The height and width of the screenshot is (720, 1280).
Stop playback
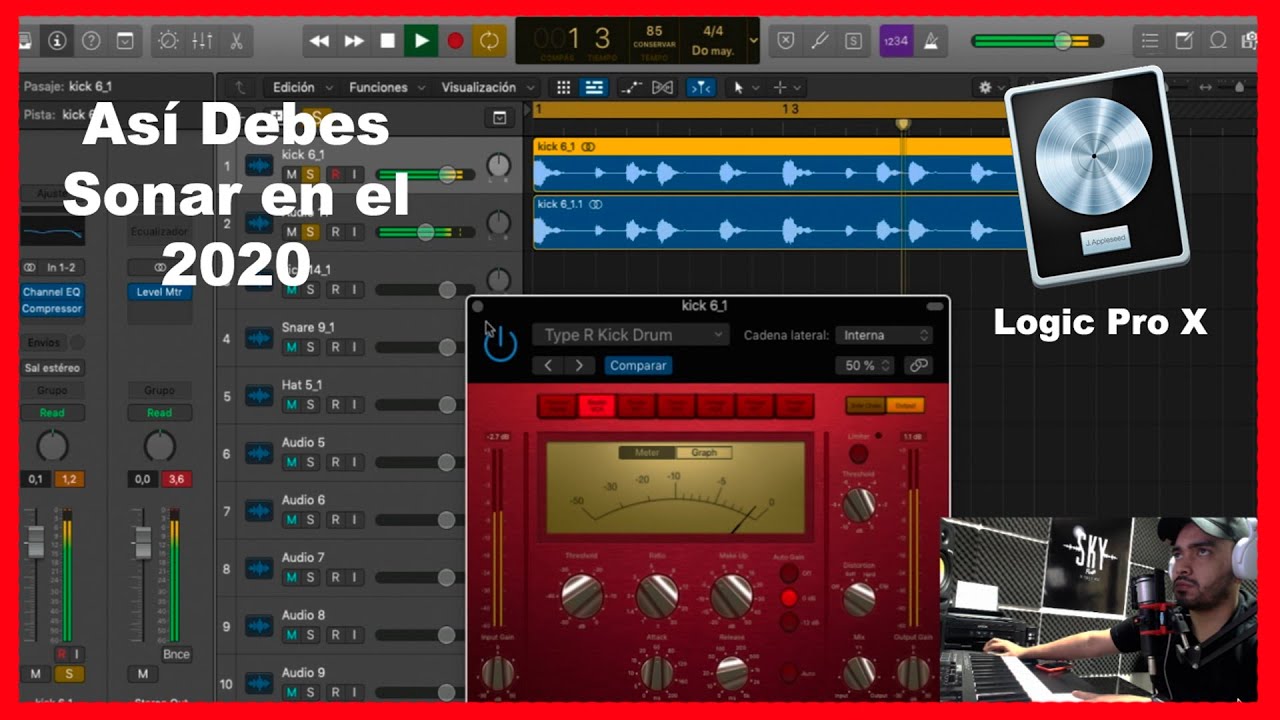(x=388, y=41)
